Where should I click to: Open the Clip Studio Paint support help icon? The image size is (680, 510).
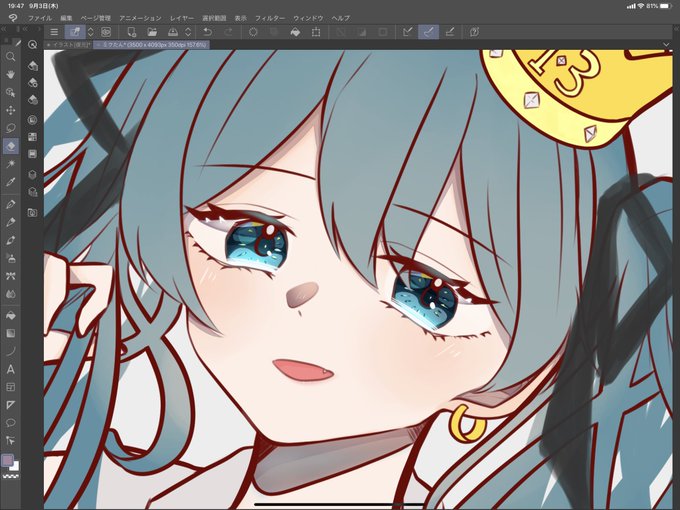(474, 32)
